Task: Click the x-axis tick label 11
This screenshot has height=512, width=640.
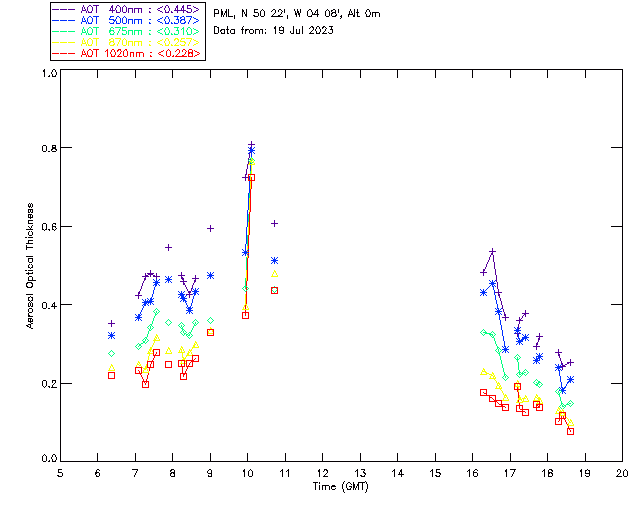Action: 284,473
